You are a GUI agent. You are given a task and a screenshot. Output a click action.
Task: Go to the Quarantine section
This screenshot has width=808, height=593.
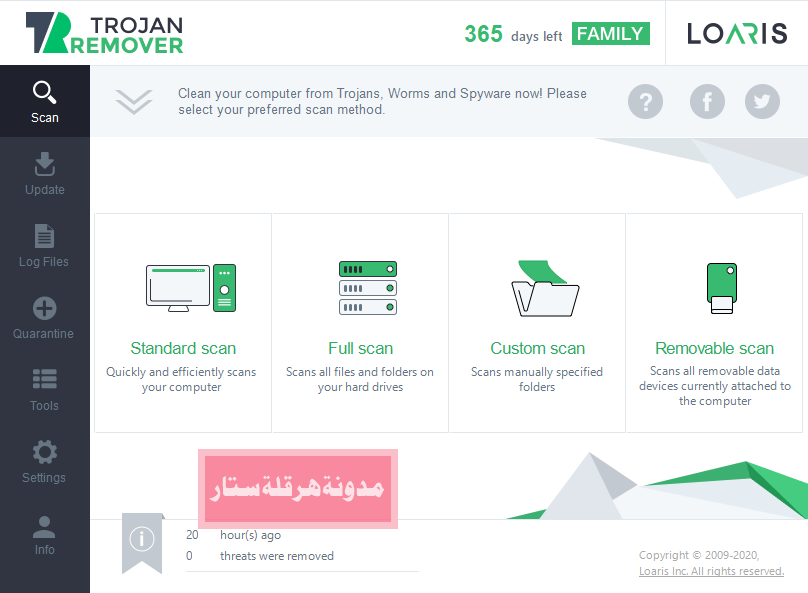click(45, 318)
